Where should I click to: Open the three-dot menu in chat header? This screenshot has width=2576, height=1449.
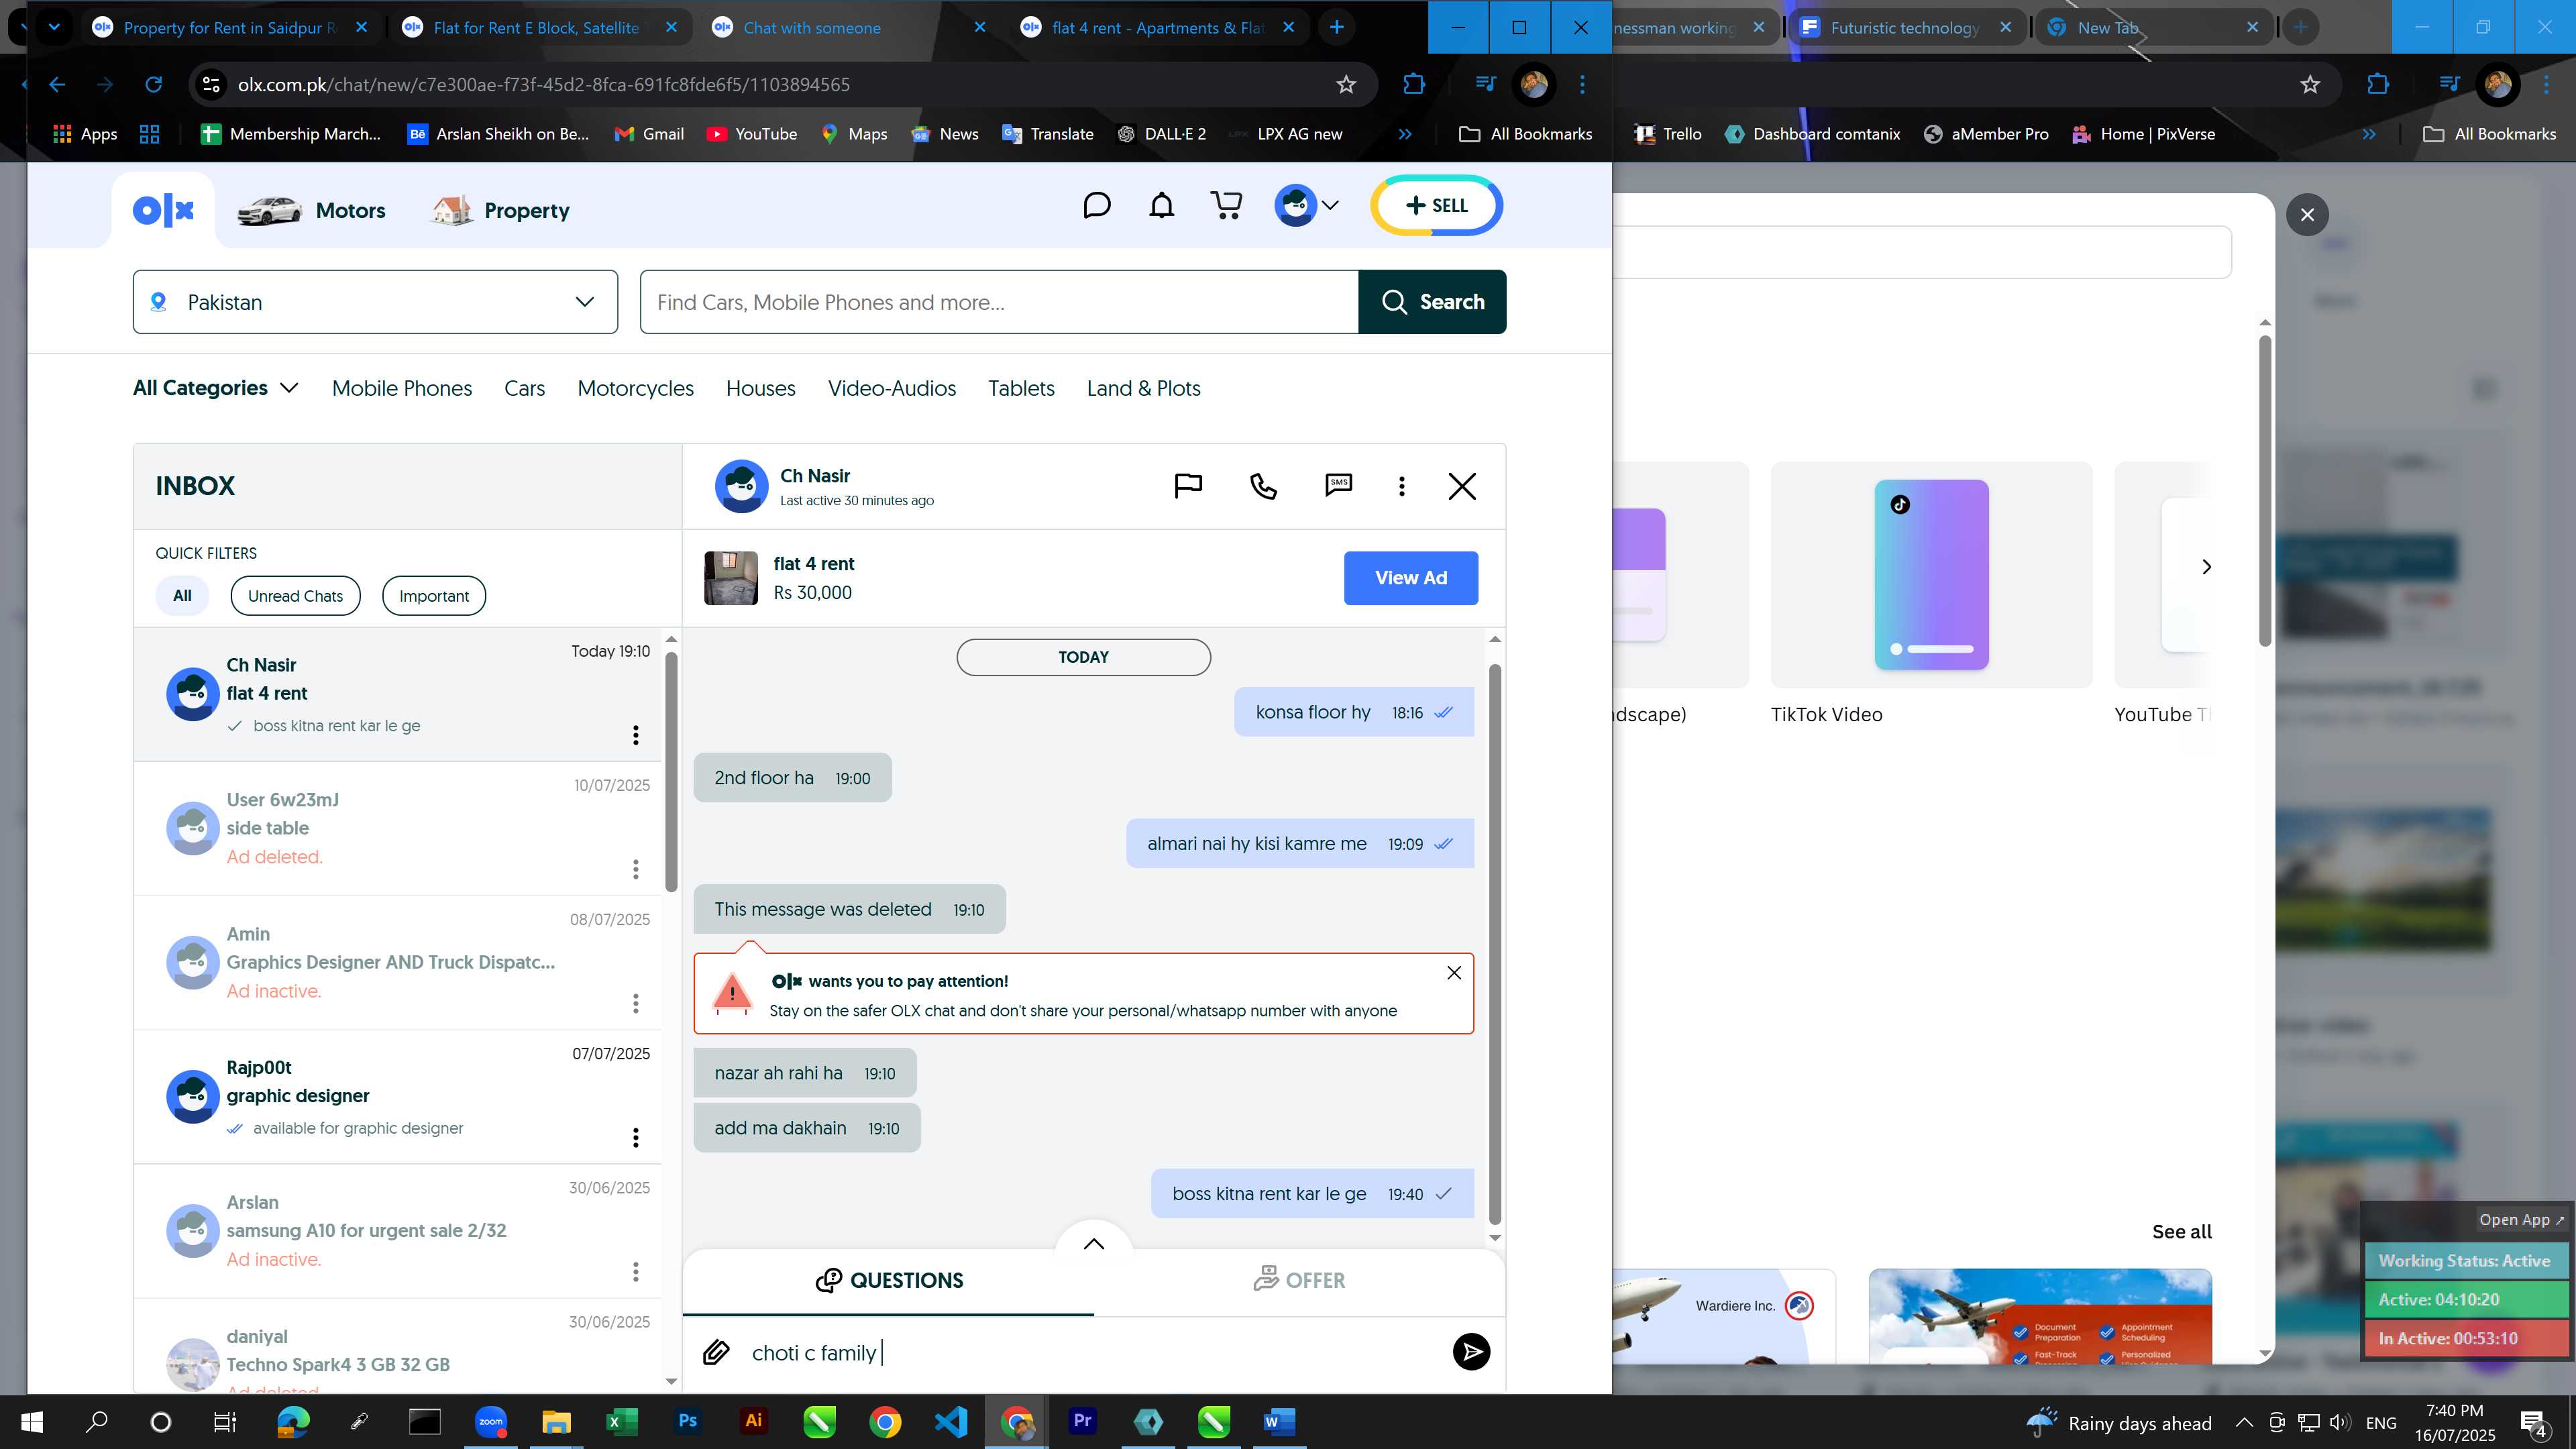coord(1402,486)
